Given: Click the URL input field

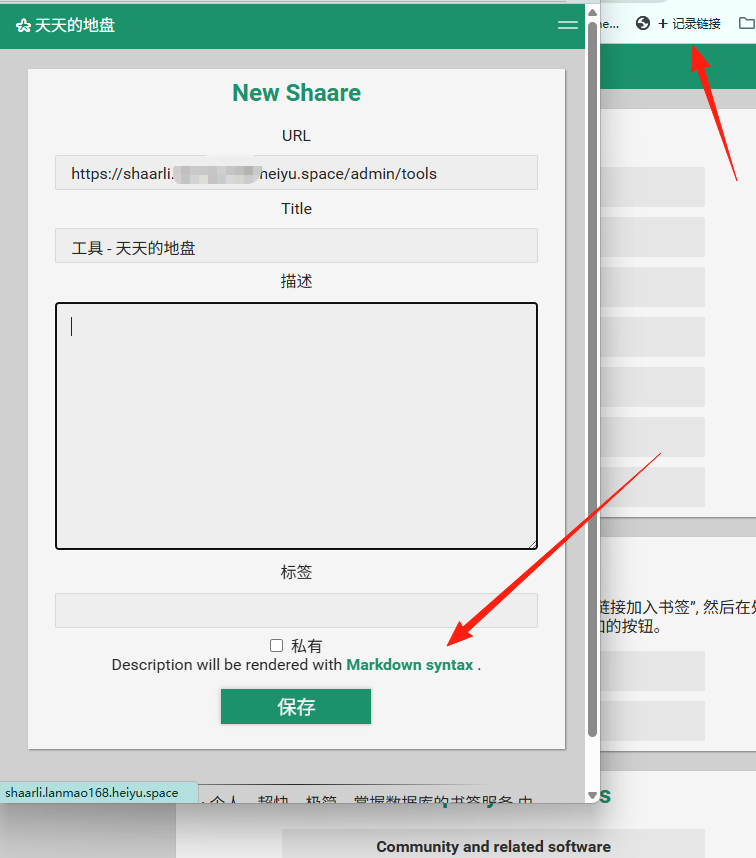Looking at the screenshot, I should [x=296, y=173].
